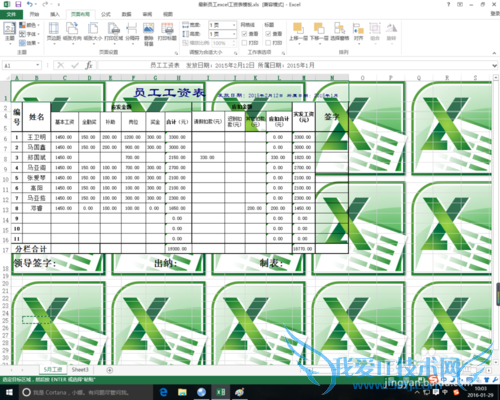Image resolution: width=500 pixels, height=400 pixels.
Task: Click the Align (对齐) icon
Action: 358,33
